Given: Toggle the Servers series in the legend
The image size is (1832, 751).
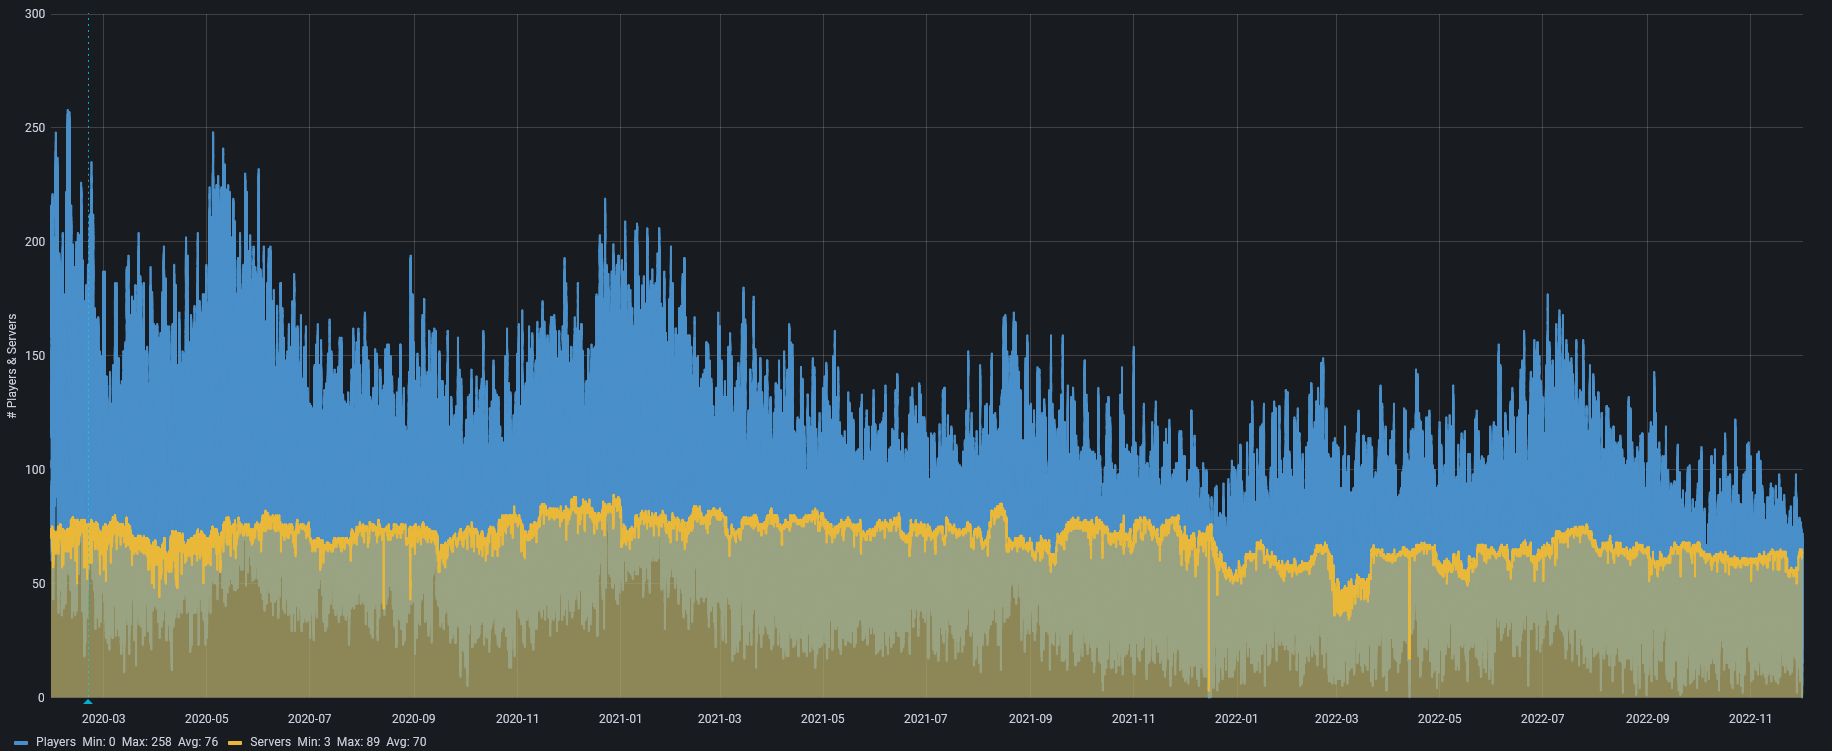Looking at the screenshot, I should click(270, 742).
